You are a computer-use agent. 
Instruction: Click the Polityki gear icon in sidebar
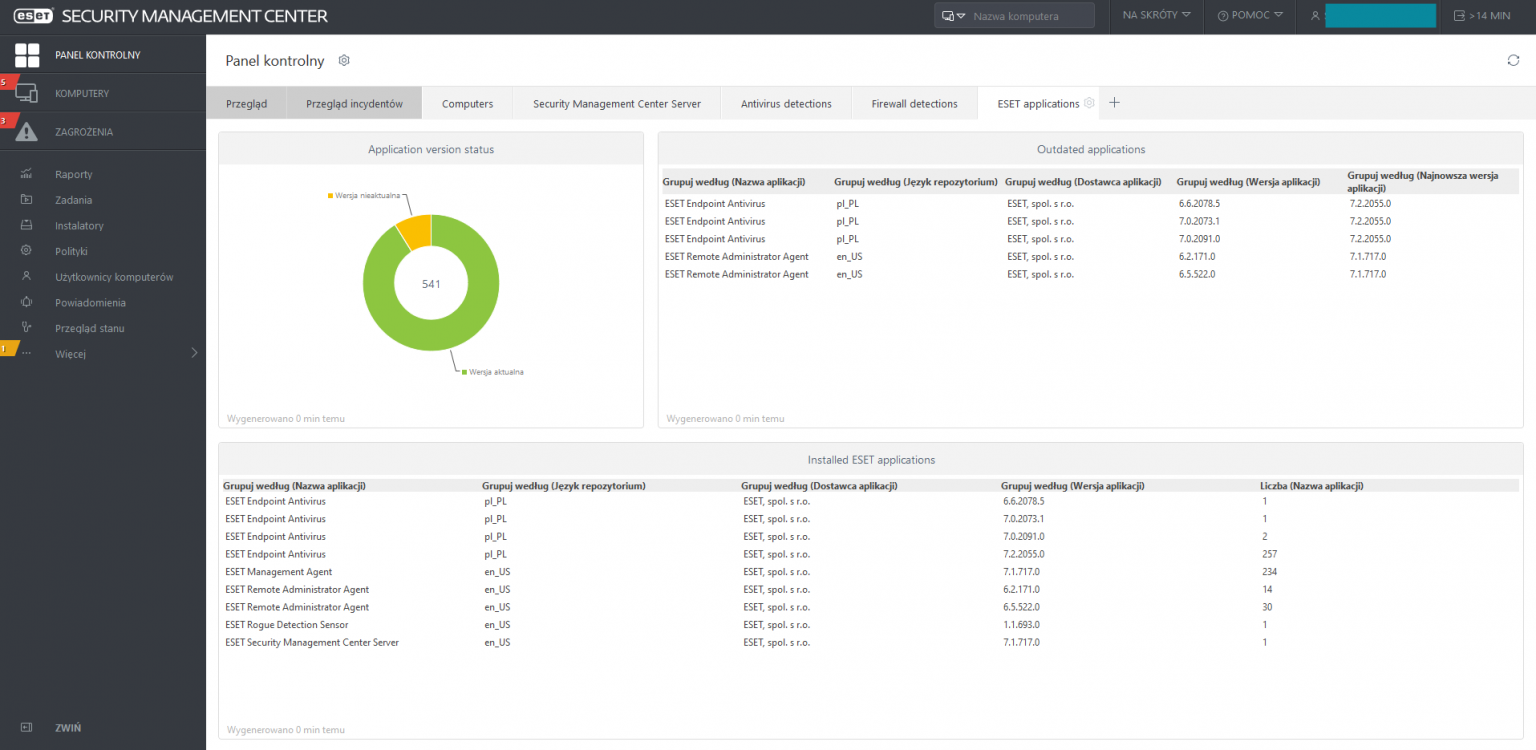coord(27,251)
